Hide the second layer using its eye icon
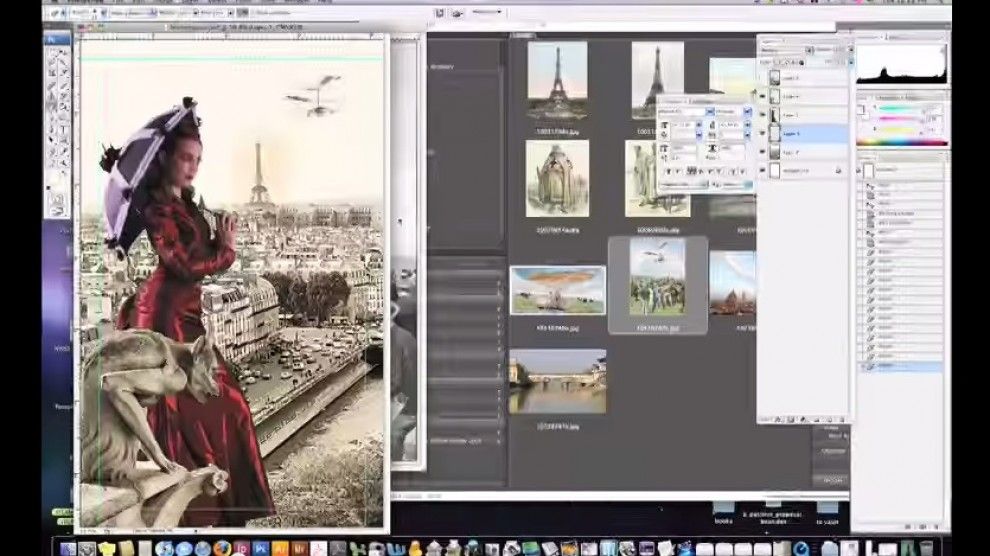This screenshot has height=556, width=990. pos(762,97)
